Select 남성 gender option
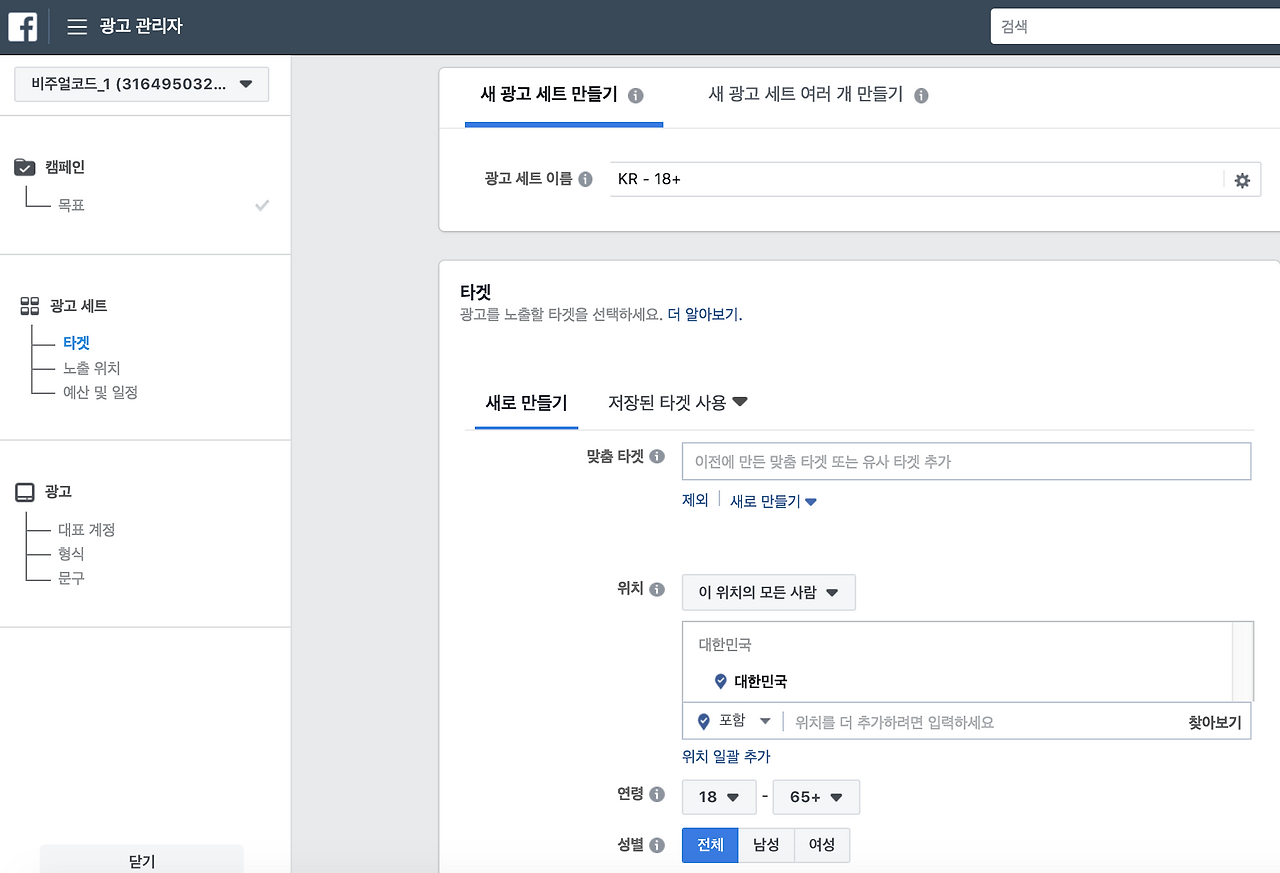This screenshot has width=1280, height=873. pyautogui.click(x=765, y=844)
